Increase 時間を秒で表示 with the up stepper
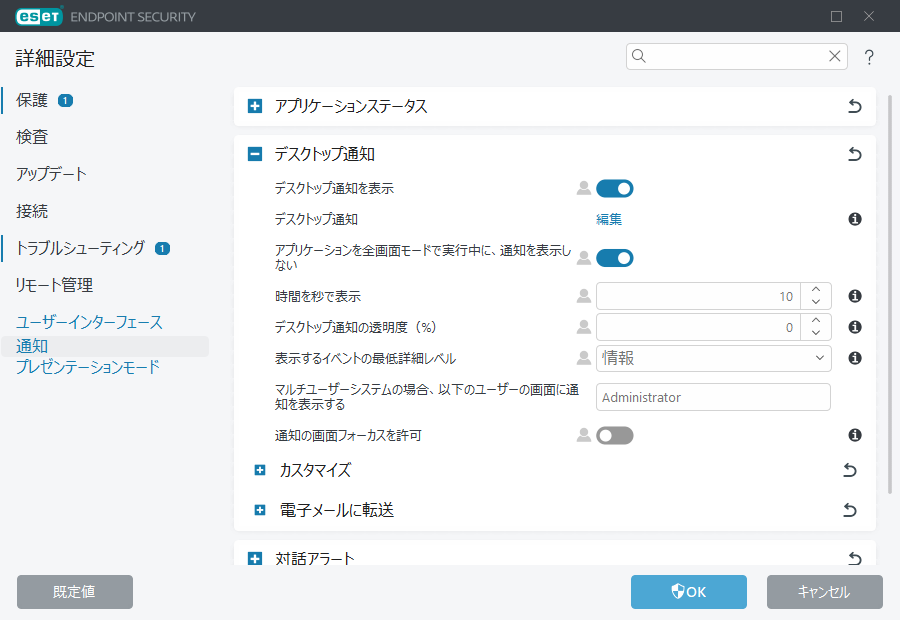 [816, 290]
